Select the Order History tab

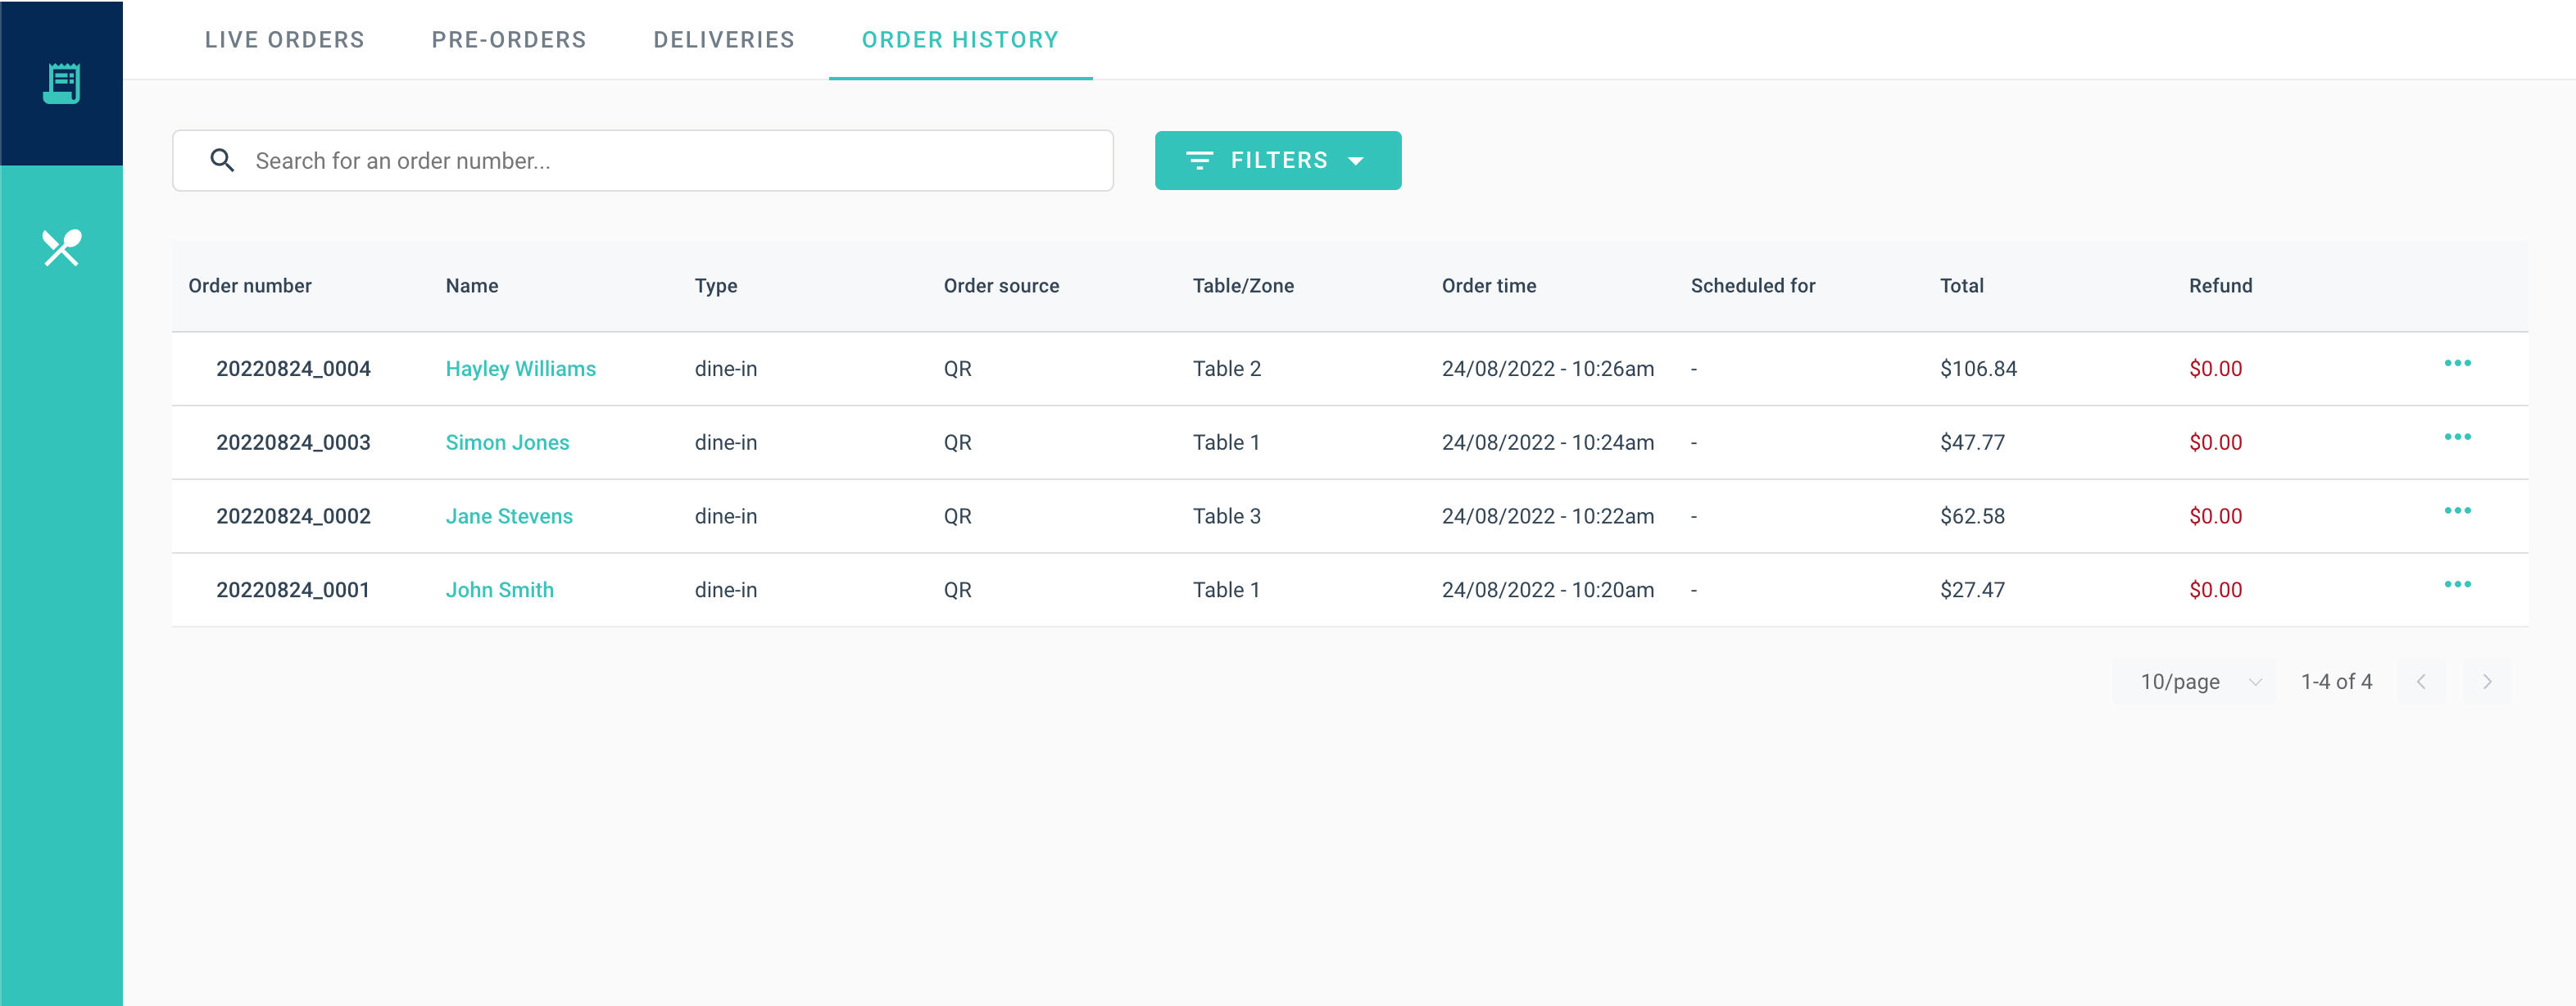(x=959, y=40)
